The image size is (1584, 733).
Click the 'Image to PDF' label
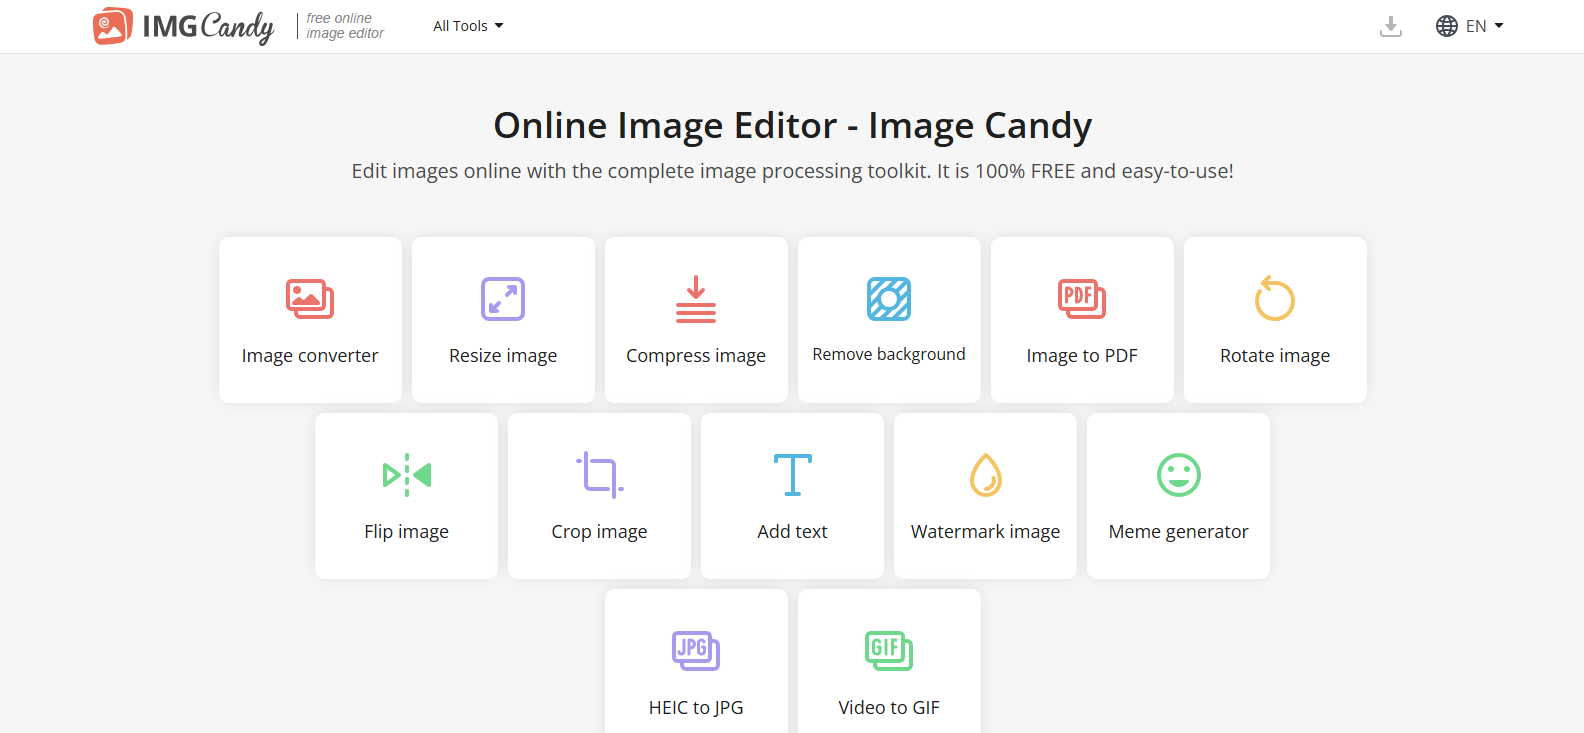click(1082, 356)
